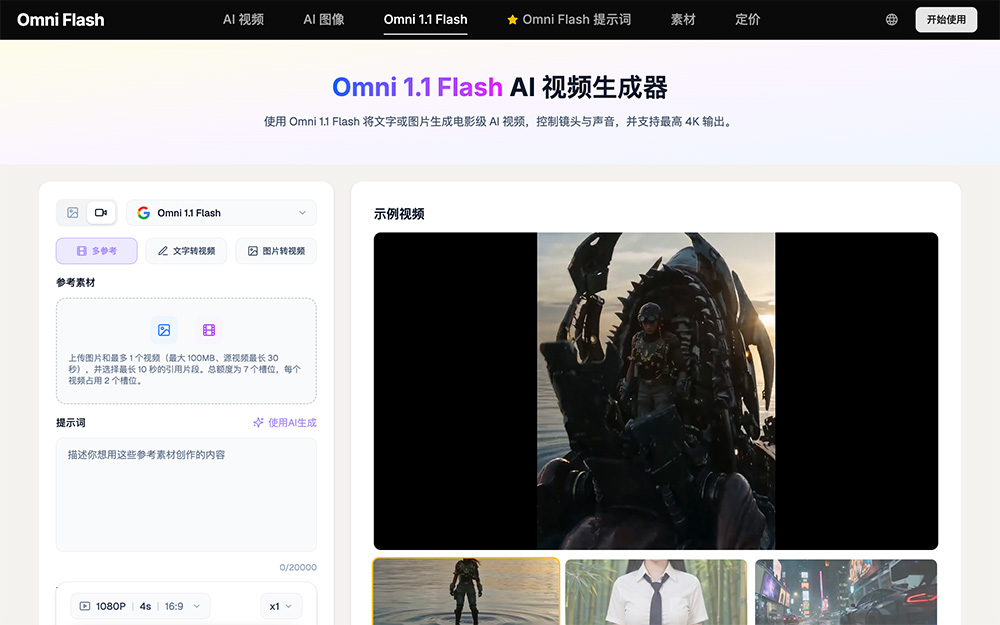1000x625 pixels.
Task: Click the 开始使用 button
Action: click(x=946, y=20)
